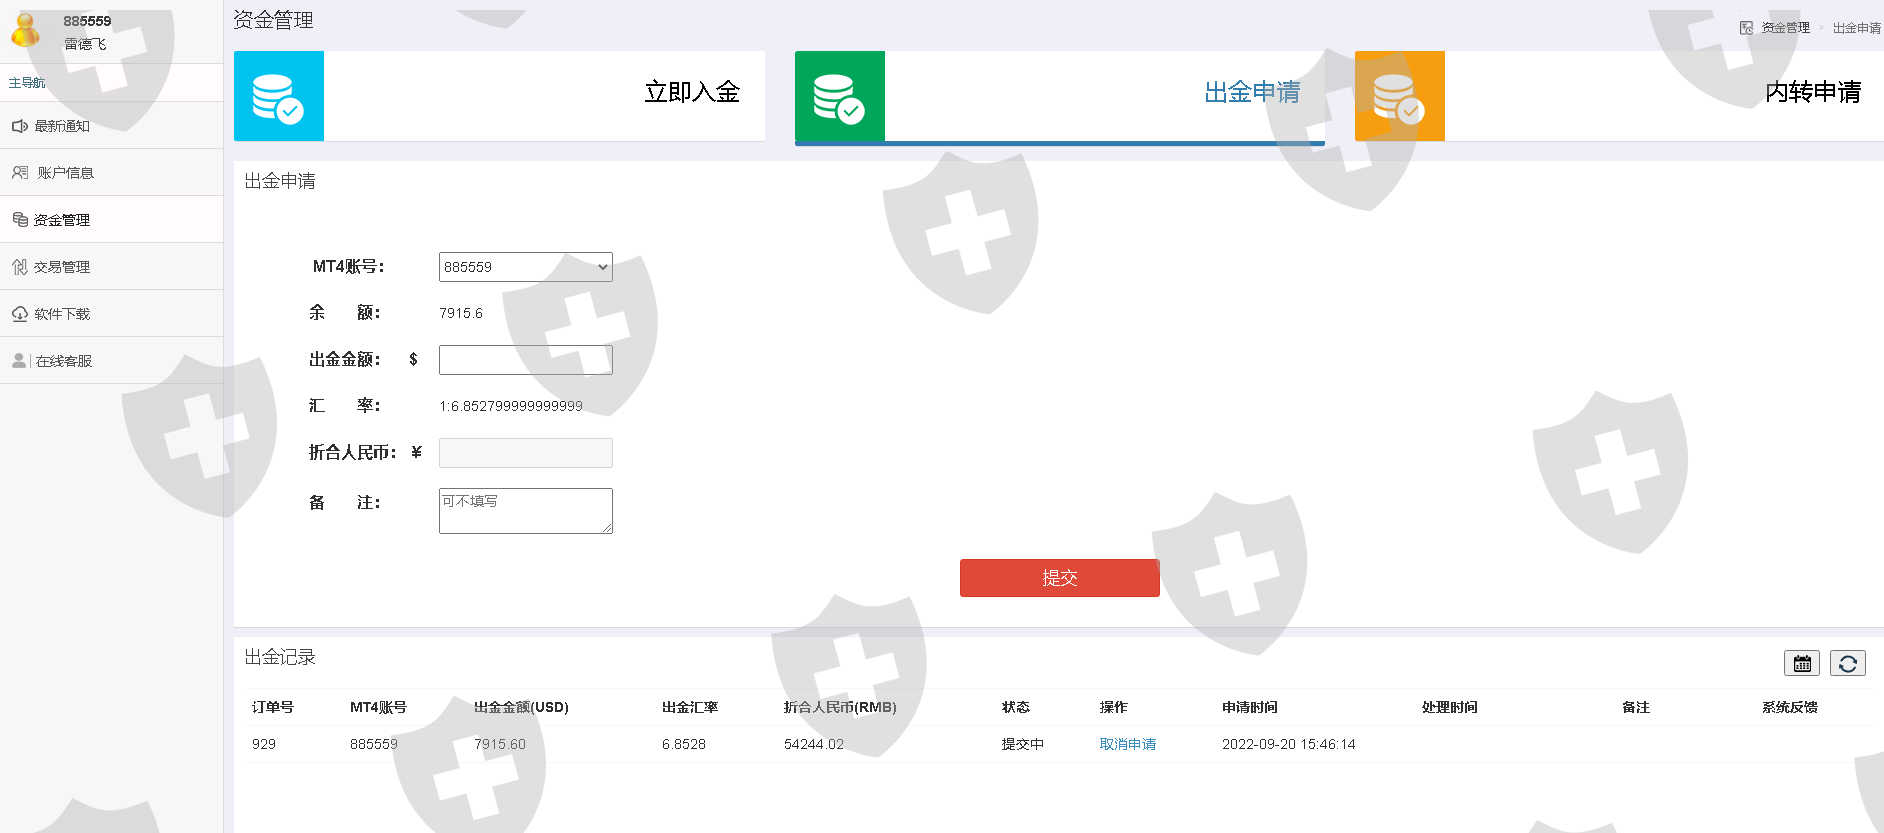Open 最新通知 in the sidebar
Viewport: 1884px width, 833px height.
click(x=62, y=126)
